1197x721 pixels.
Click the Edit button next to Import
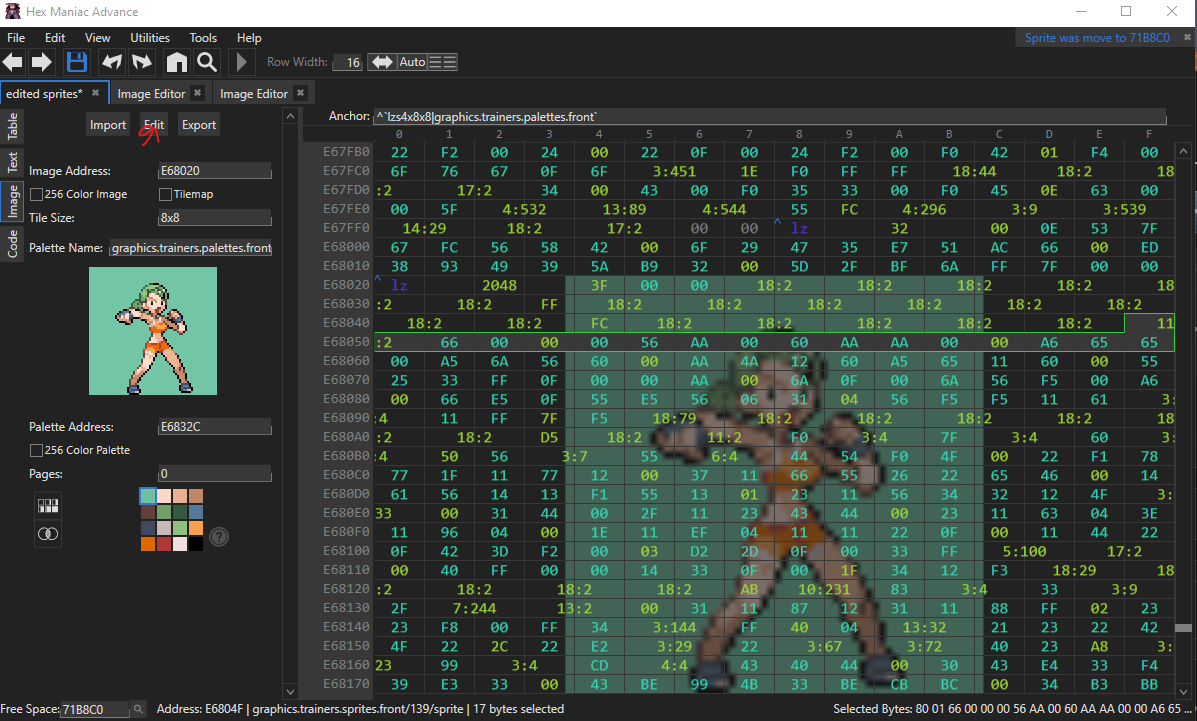[153, 124]
